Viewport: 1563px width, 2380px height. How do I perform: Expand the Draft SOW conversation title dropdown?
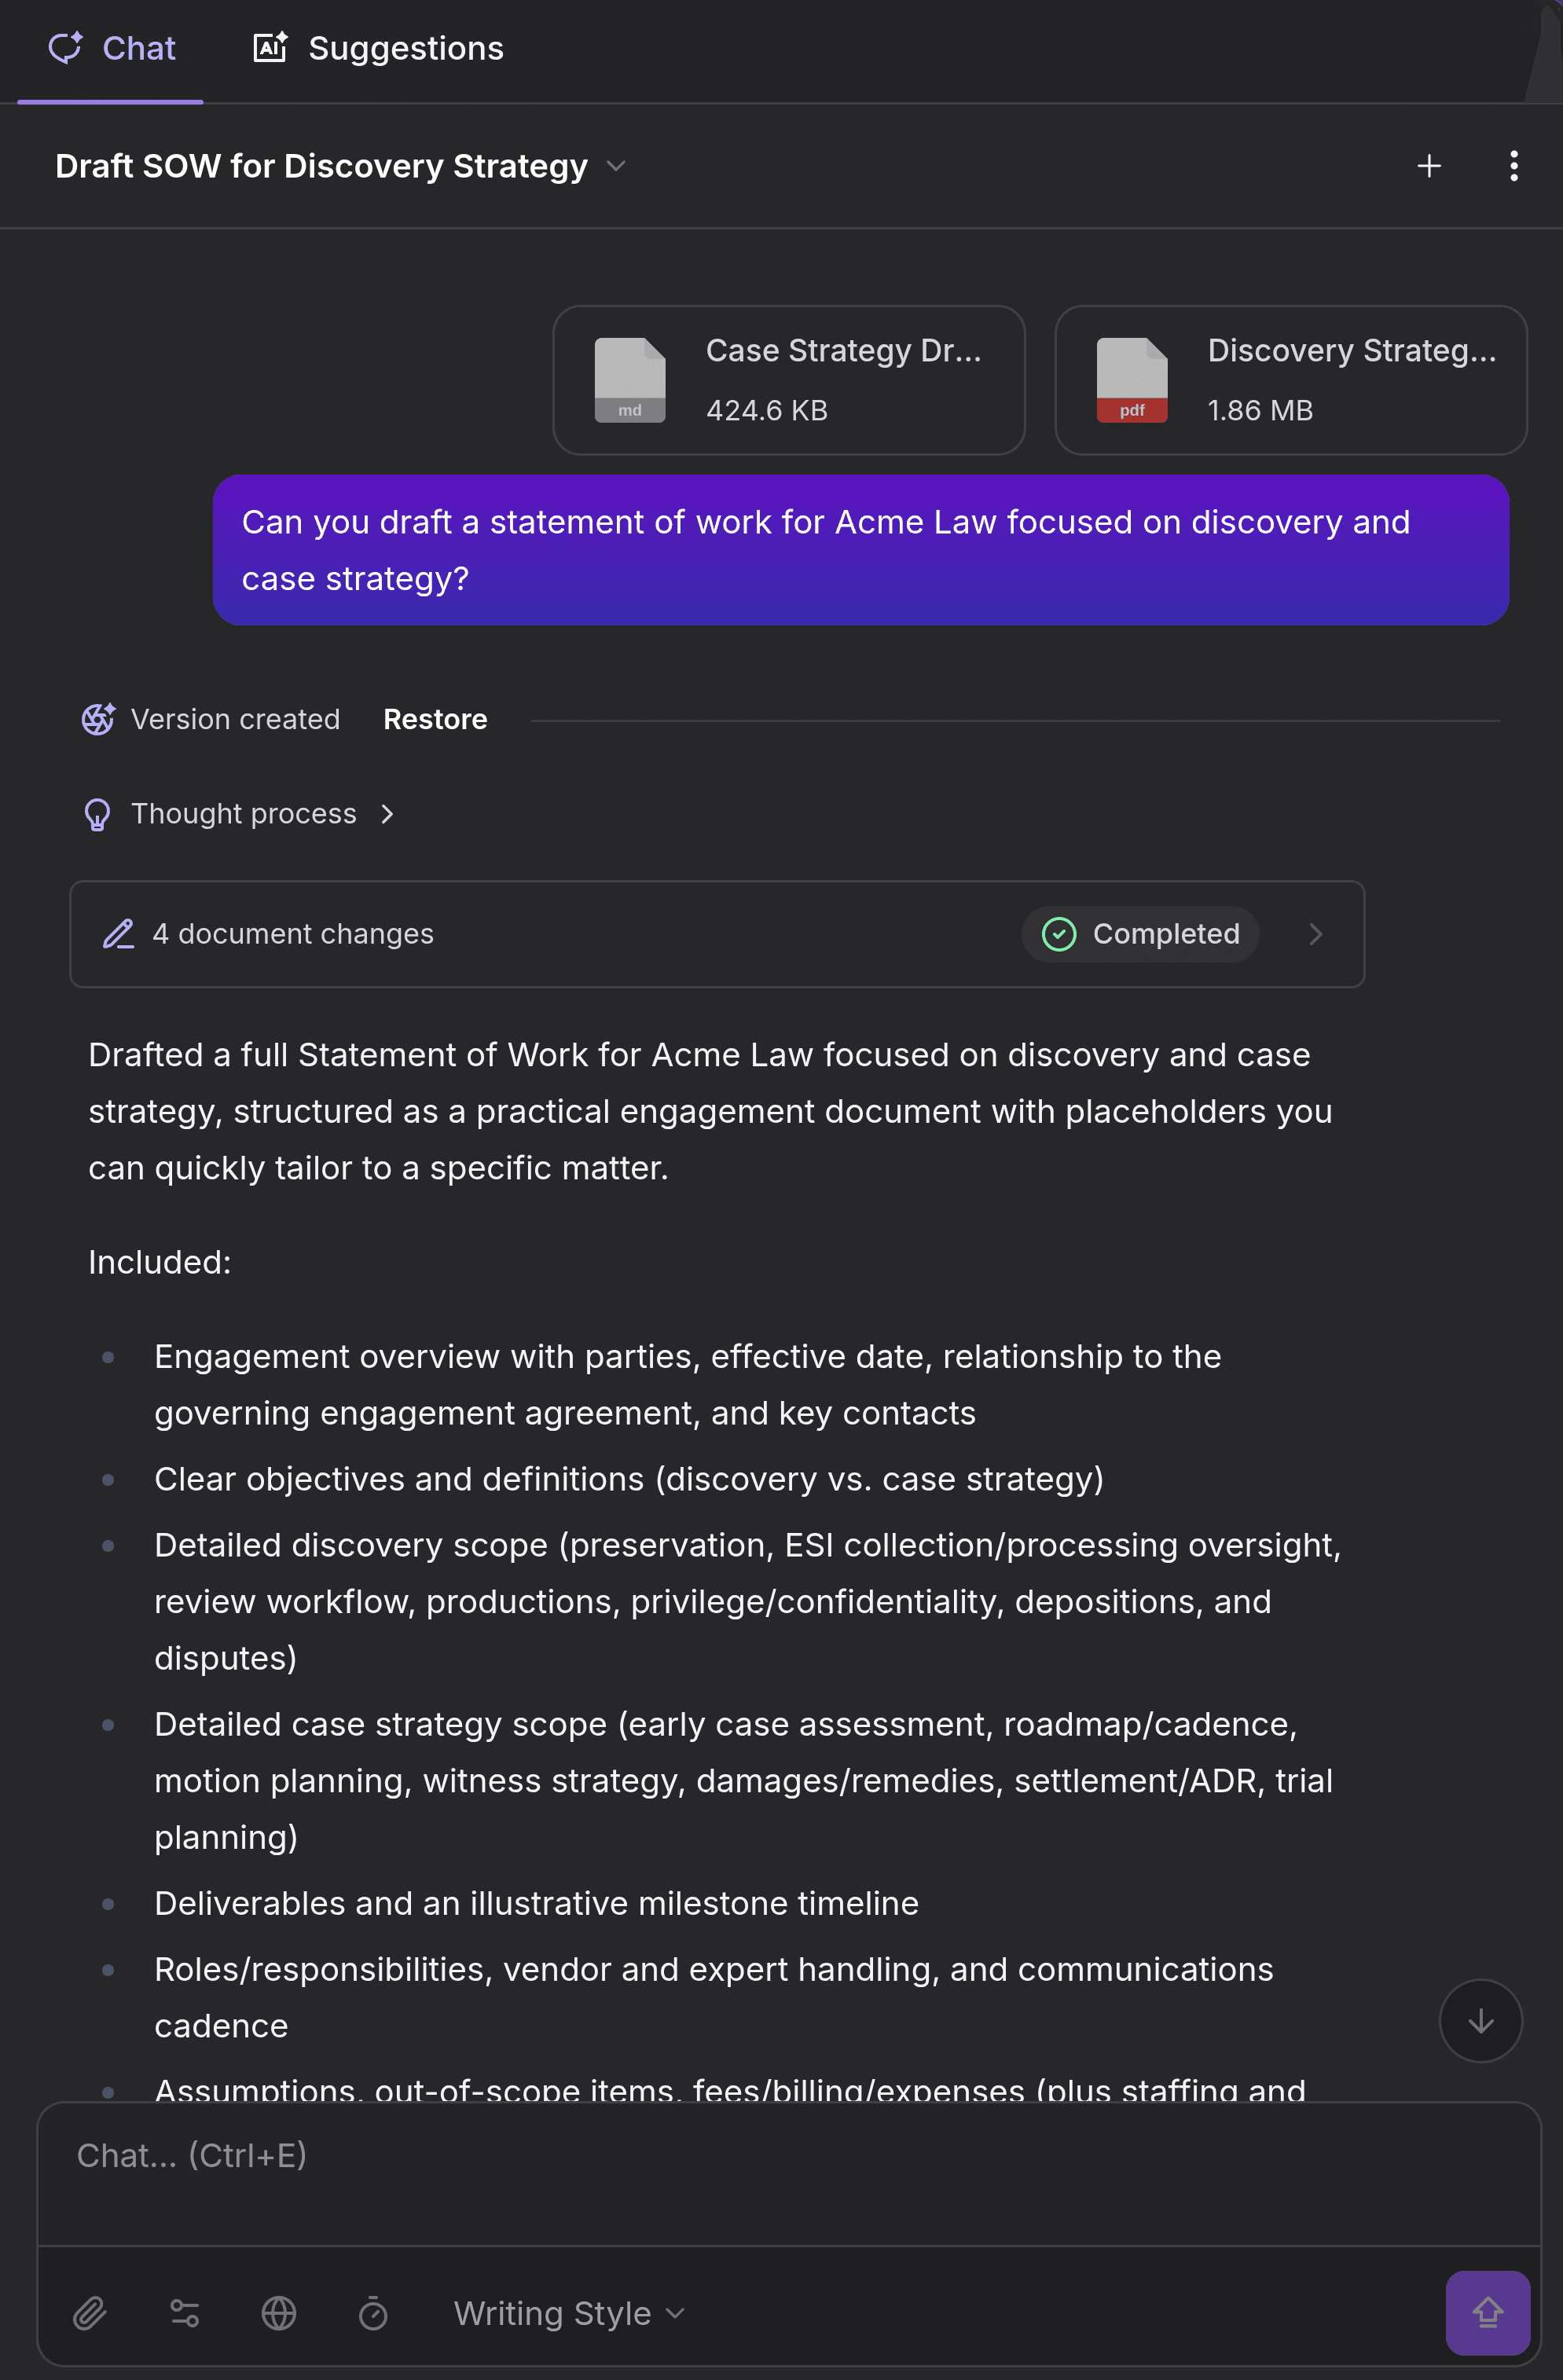pyautogui.click(x=616, y=166)
